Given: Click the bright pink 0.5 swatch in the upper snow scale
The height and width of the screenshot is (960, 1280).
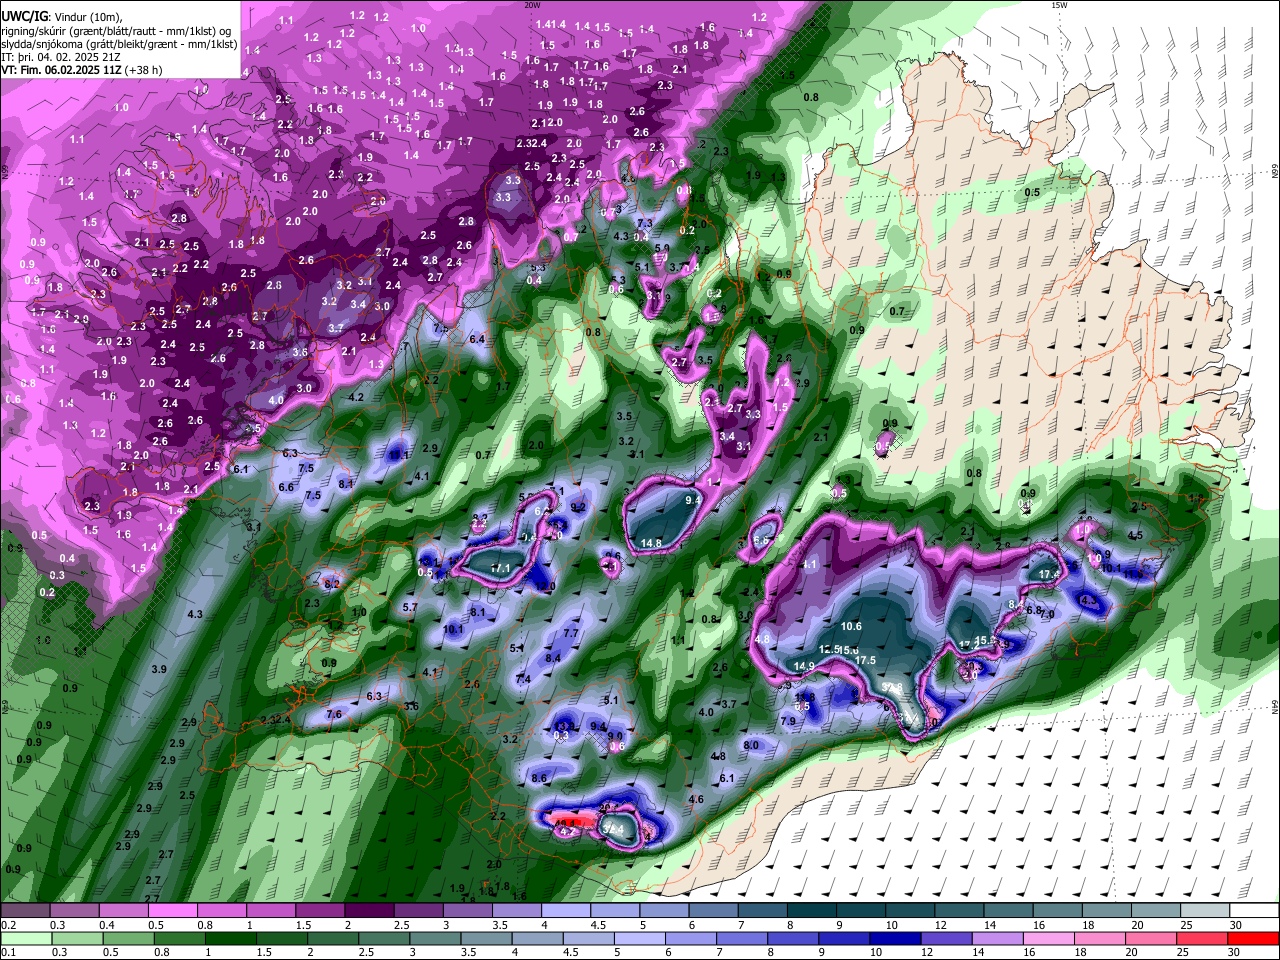Looking at the screenshot, I should (172, 911).
